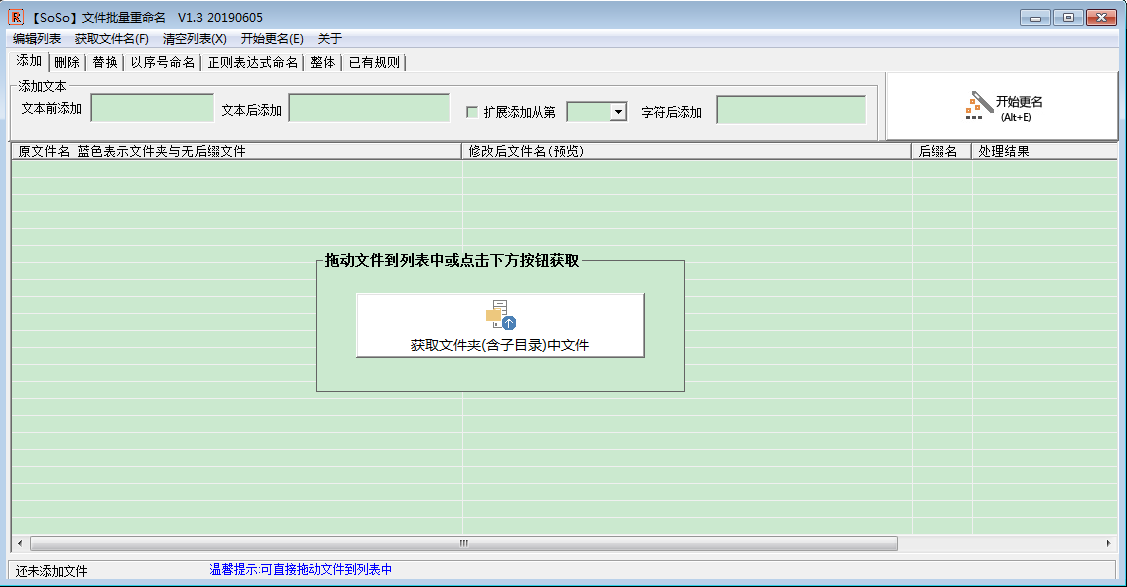Switch to the 替换 tab
This screenshot has height=587, width=1127.
point(105,62)
